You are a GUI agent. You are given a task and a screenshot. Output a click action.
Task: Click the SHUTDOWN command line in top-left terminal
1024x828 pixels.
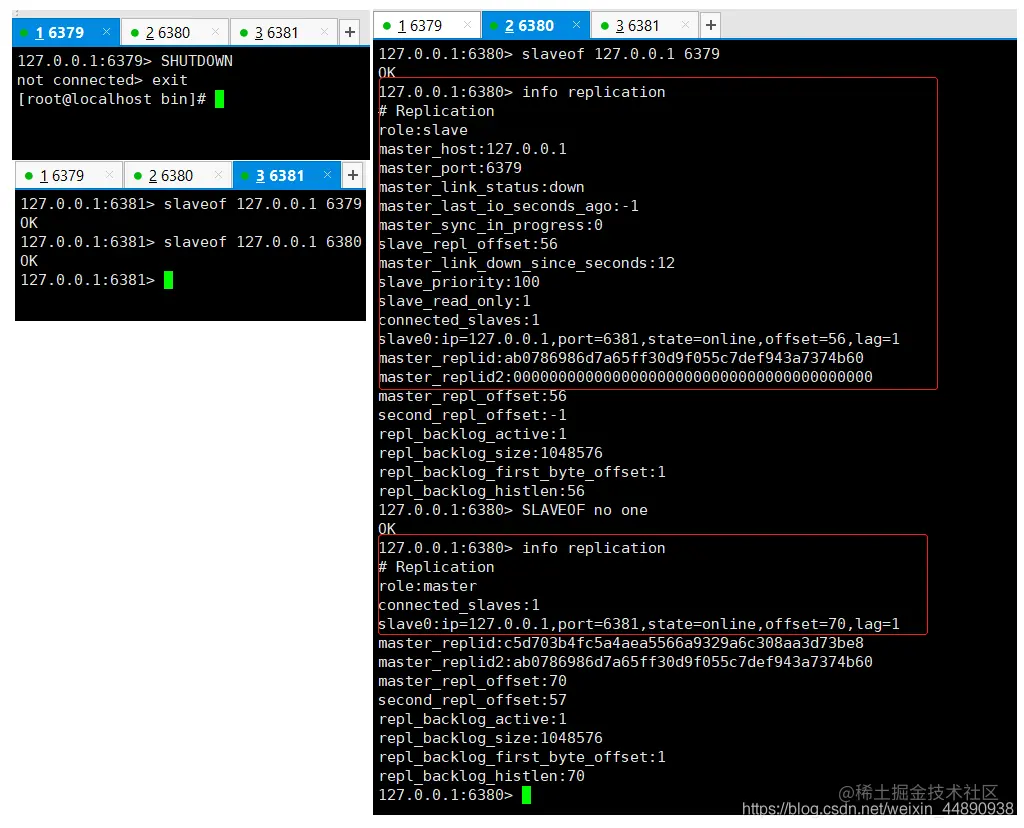125,61
